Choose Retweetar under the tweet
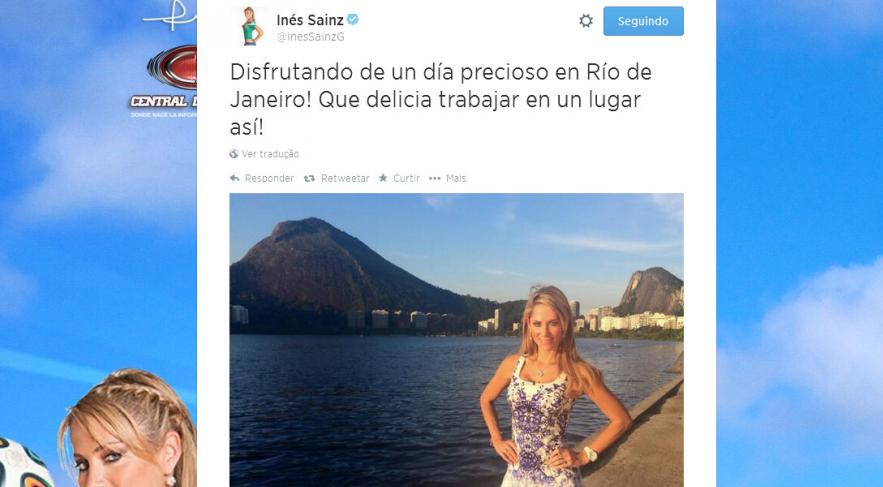 click(345, 178)
